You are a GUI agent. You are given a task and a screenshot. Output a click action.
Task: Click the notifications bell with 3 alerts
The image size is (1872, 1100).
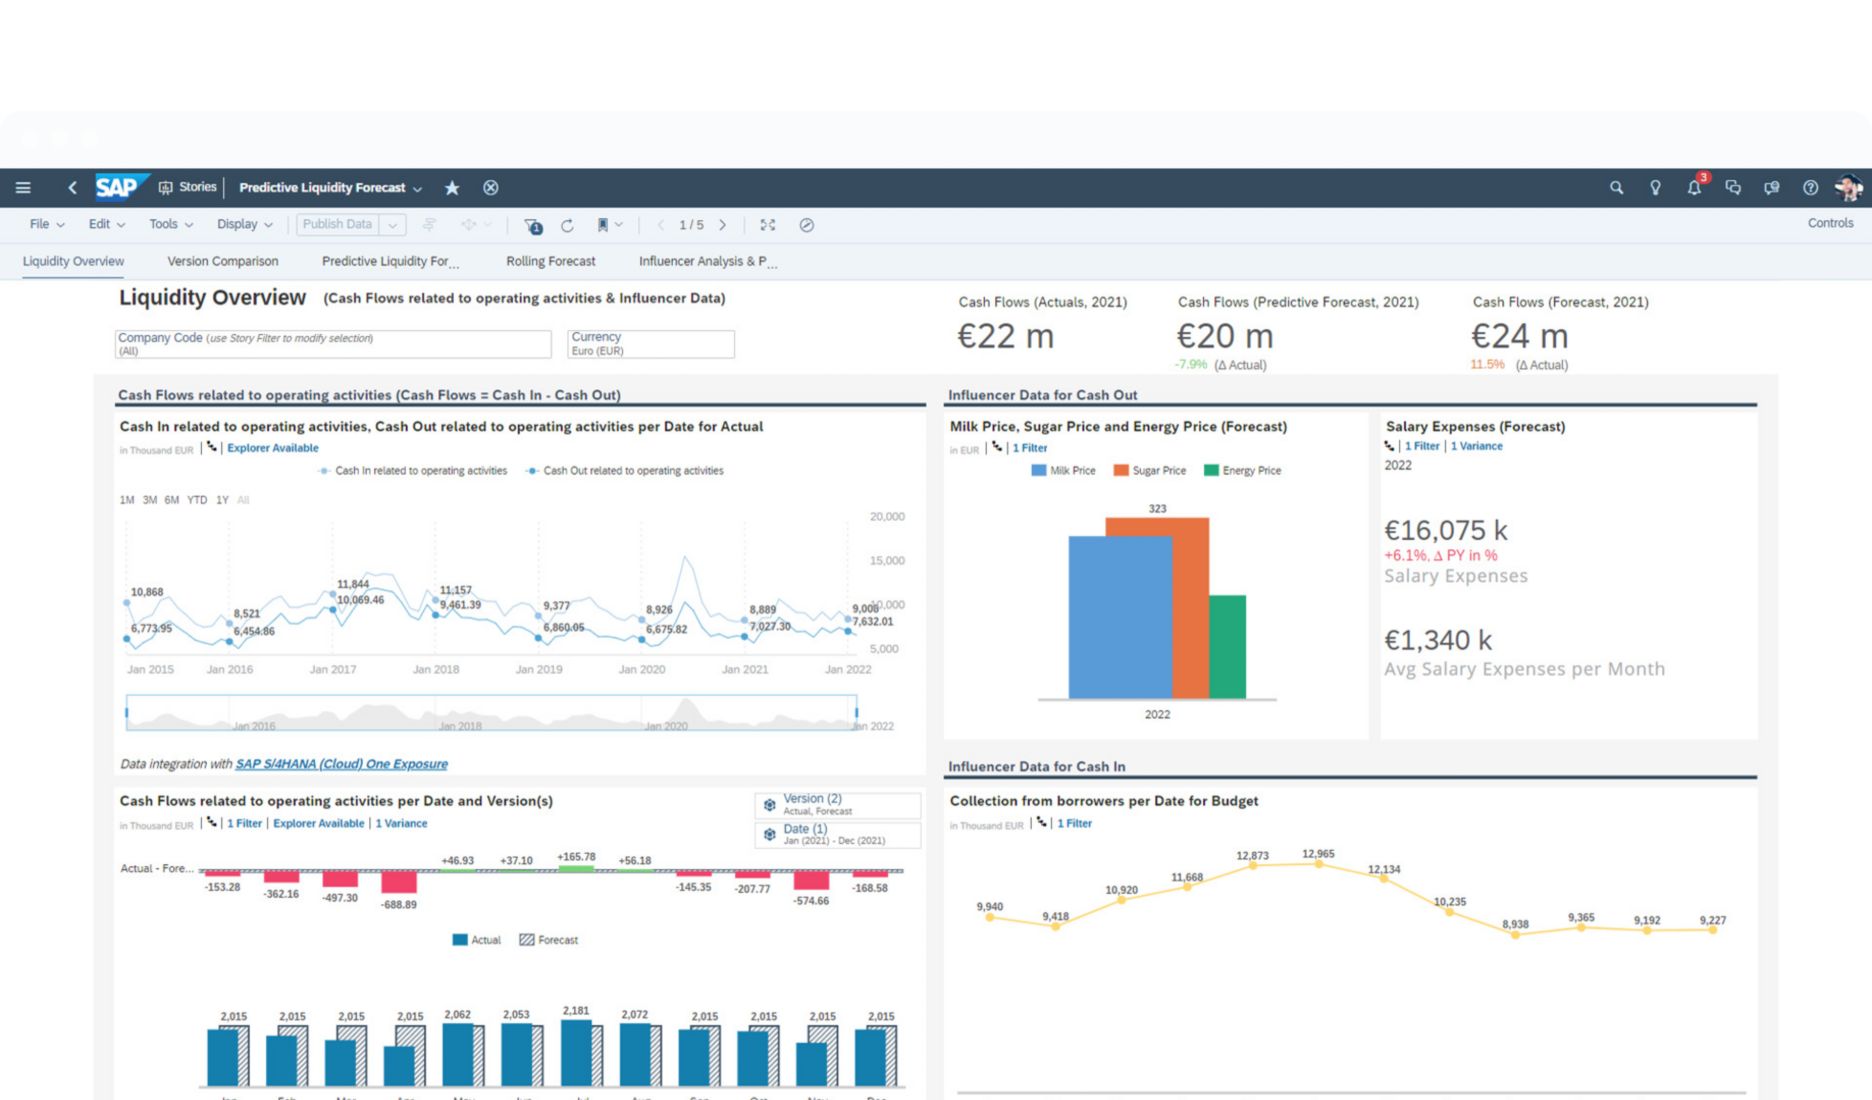(1694, 188)
